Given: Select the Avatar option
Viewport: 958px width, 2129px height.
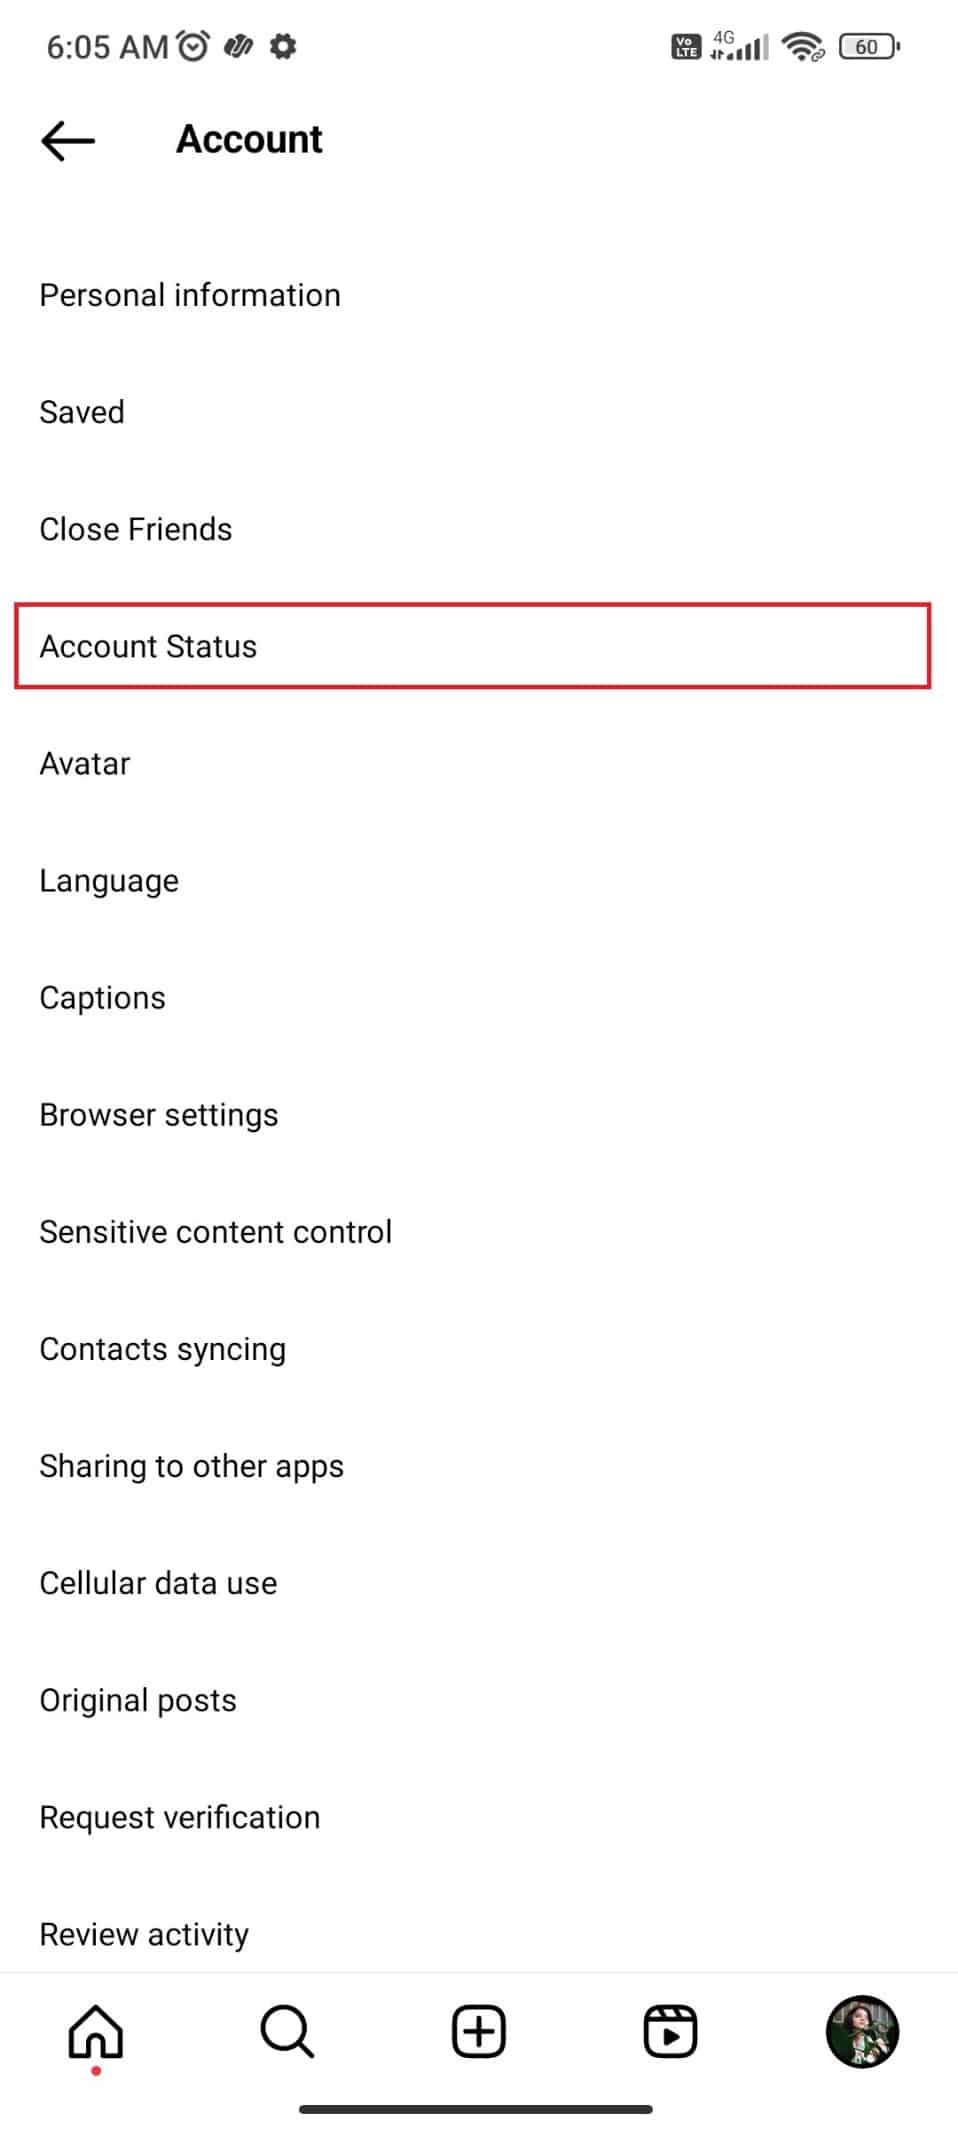Looking at the screenshot, I should (x=478, y=763).
